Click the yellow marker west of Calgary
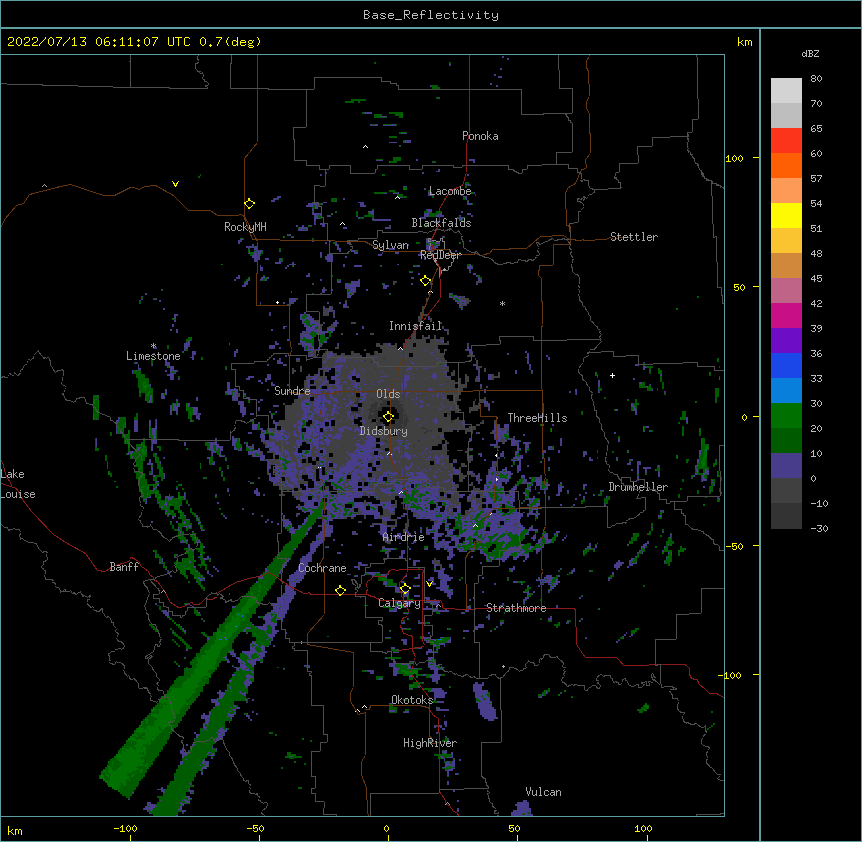 click(340, 590)
